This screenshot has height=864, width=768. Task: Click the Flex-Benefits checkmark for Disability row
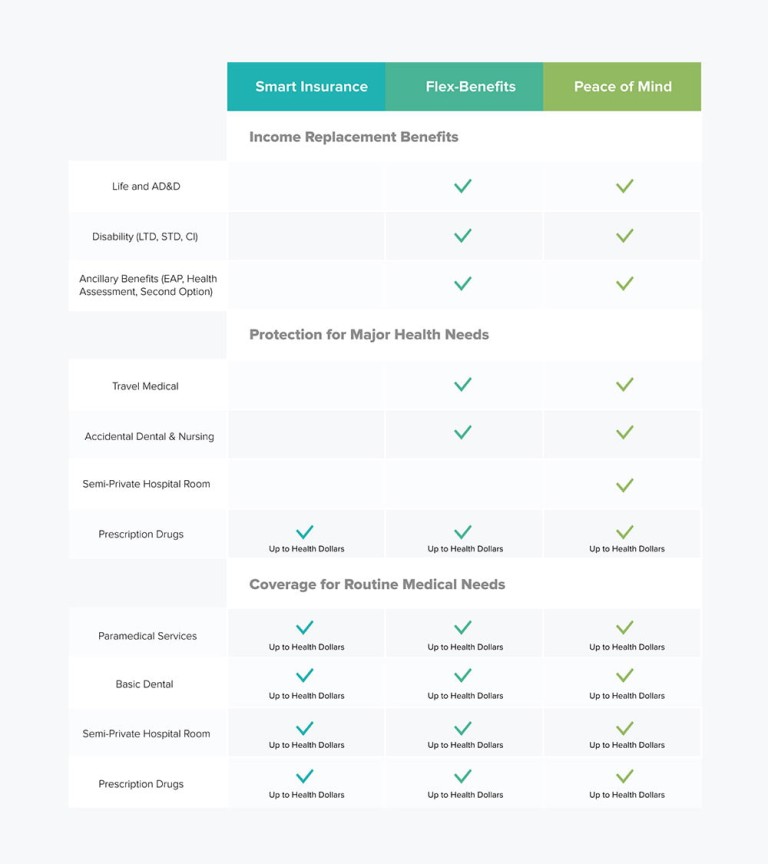[463, 236]
